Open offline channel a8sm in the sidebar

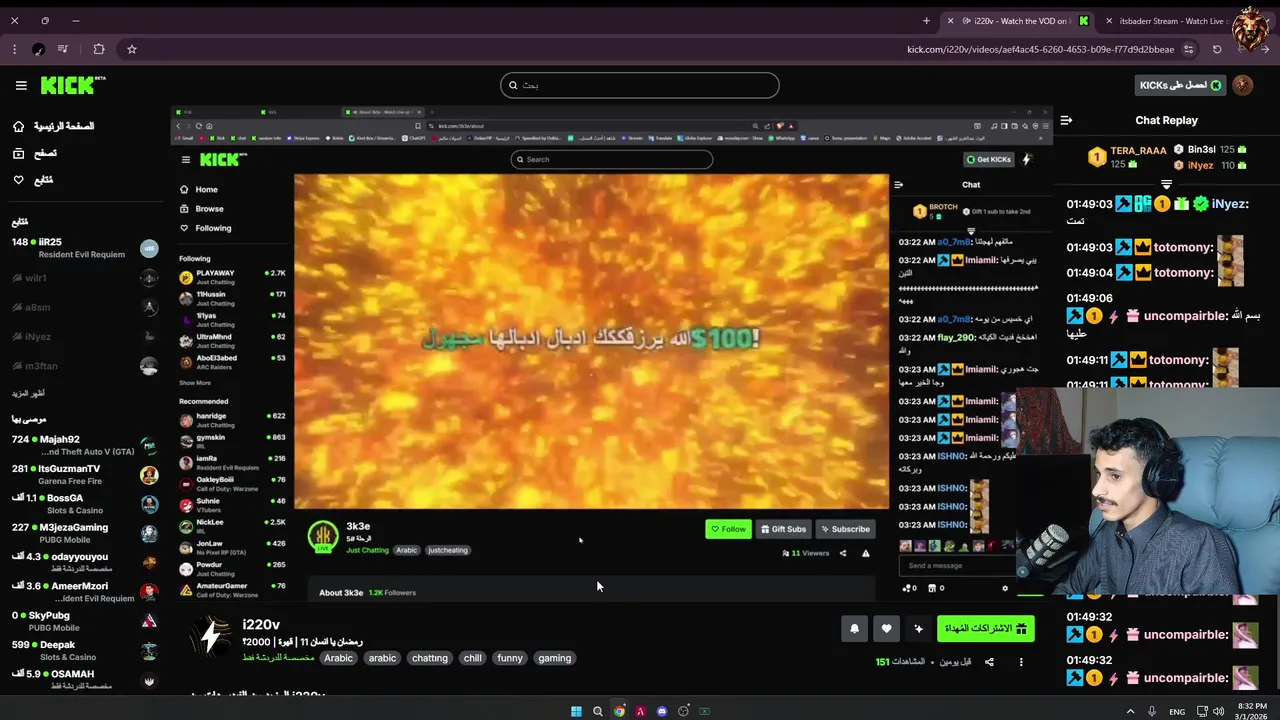(84, 307)
